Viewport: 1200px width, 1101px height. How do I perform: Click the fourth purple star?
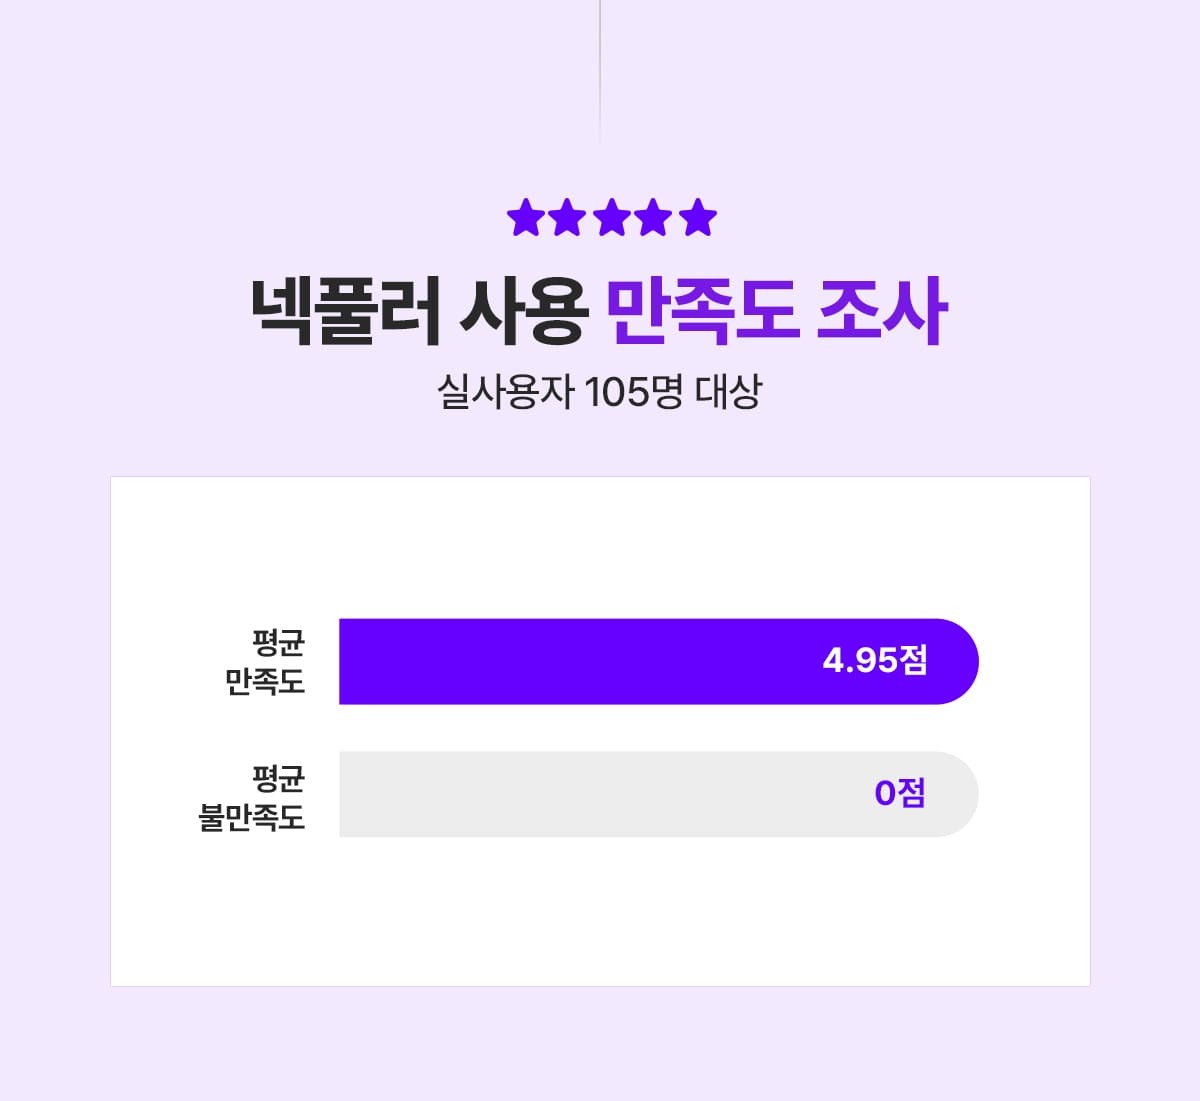654,217
